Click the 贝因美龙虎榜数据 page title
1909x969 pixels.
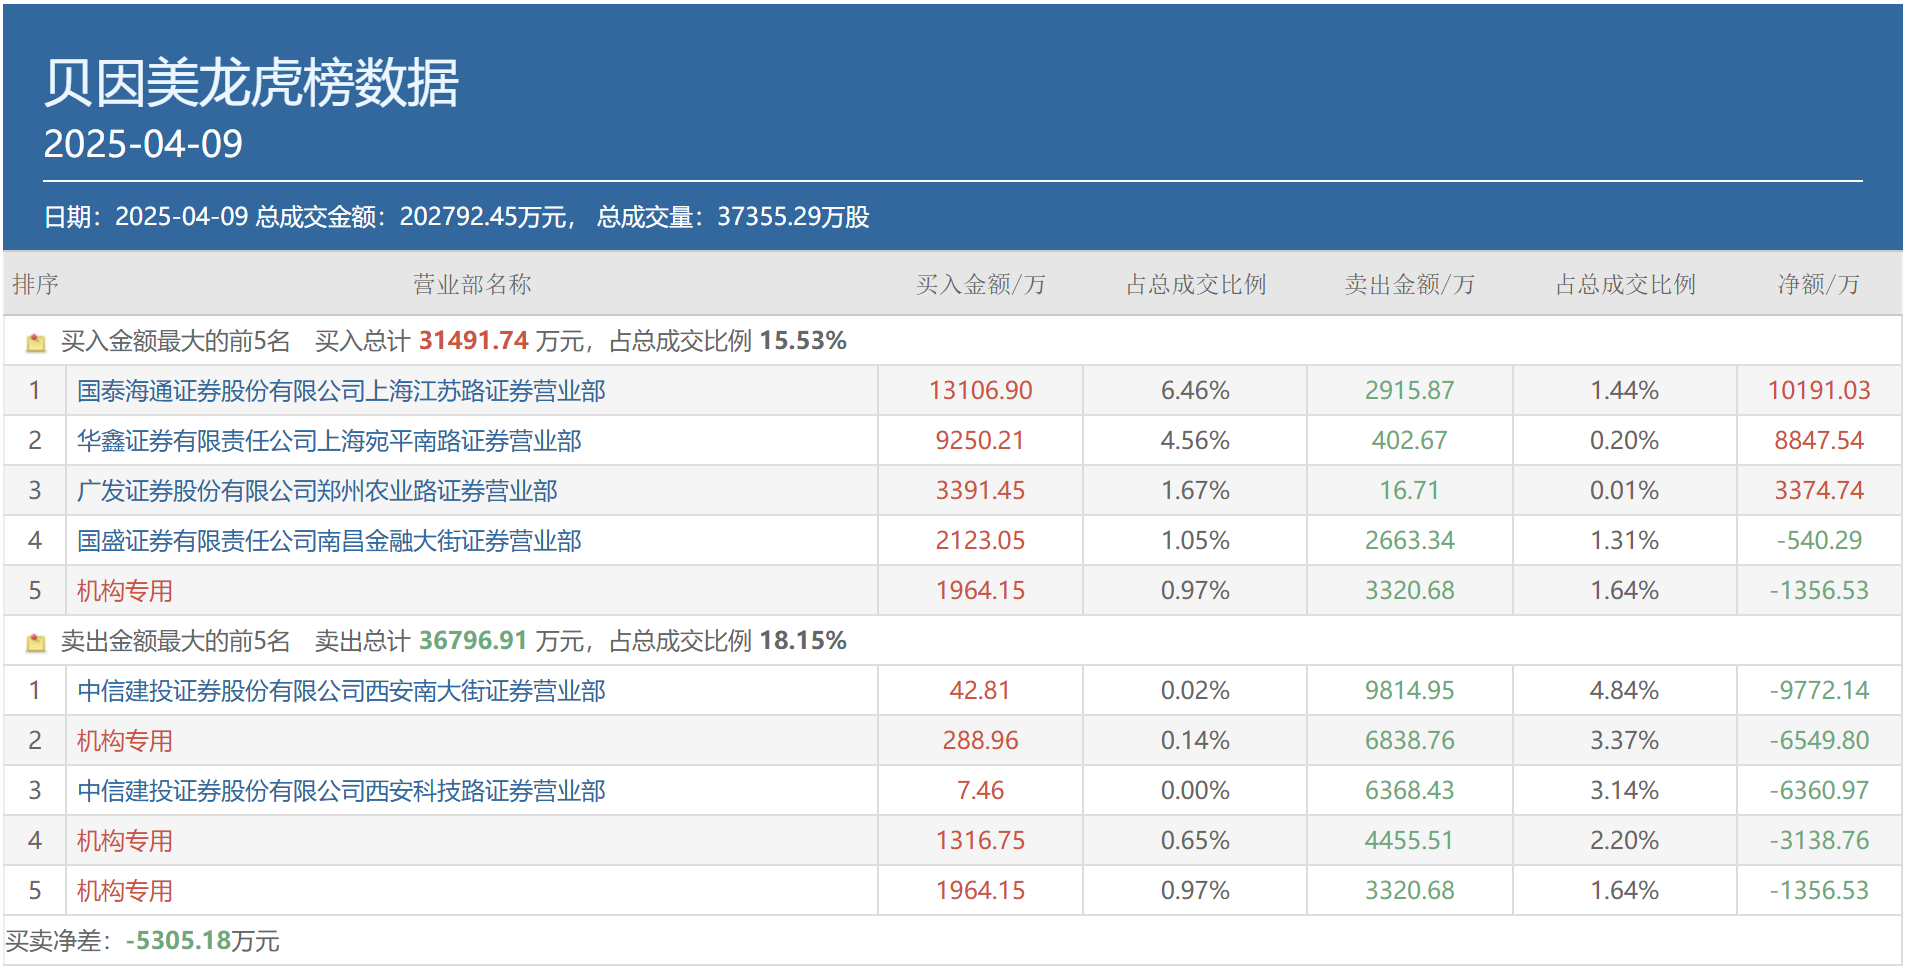click(251, 82)
